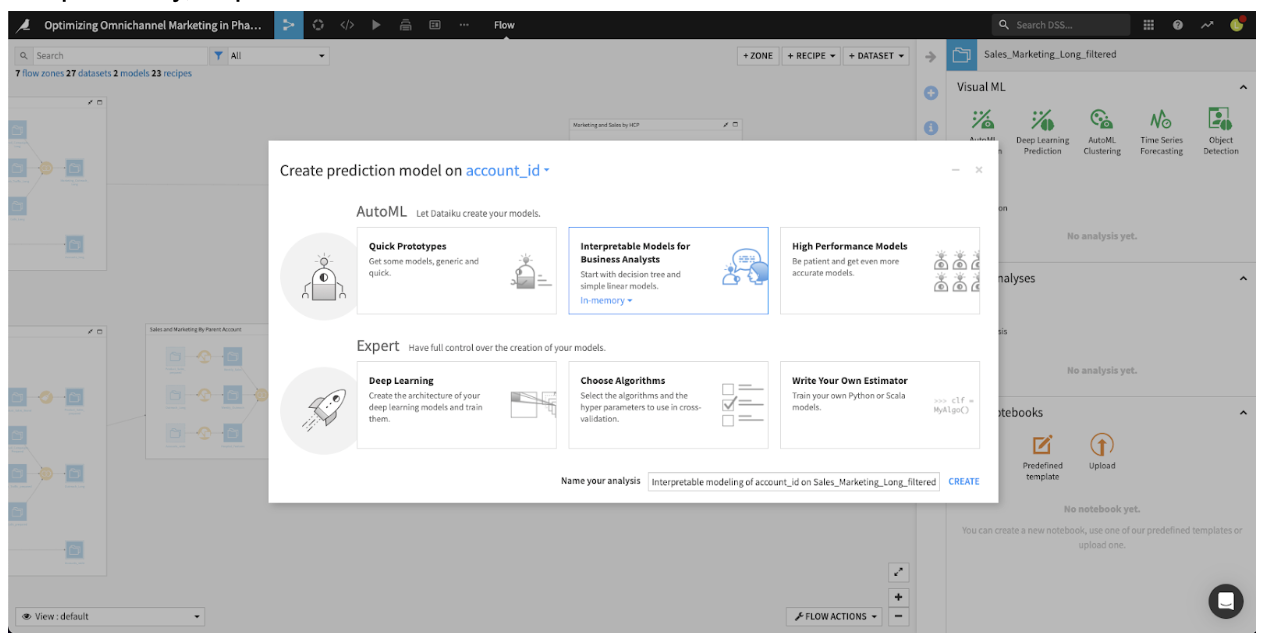This screenshot has height=644, width=1272.
Task: Click the CREATE button
Action: click(x=962, y=481)
